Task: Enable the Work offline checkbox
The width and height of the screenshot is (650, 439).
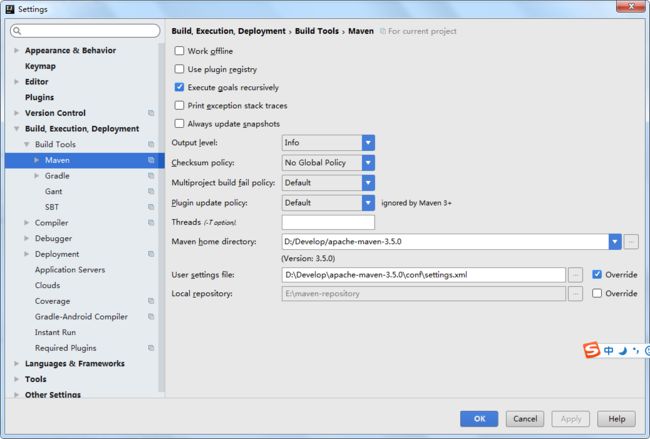Action: pyautogui.click(x=179, y=51)
